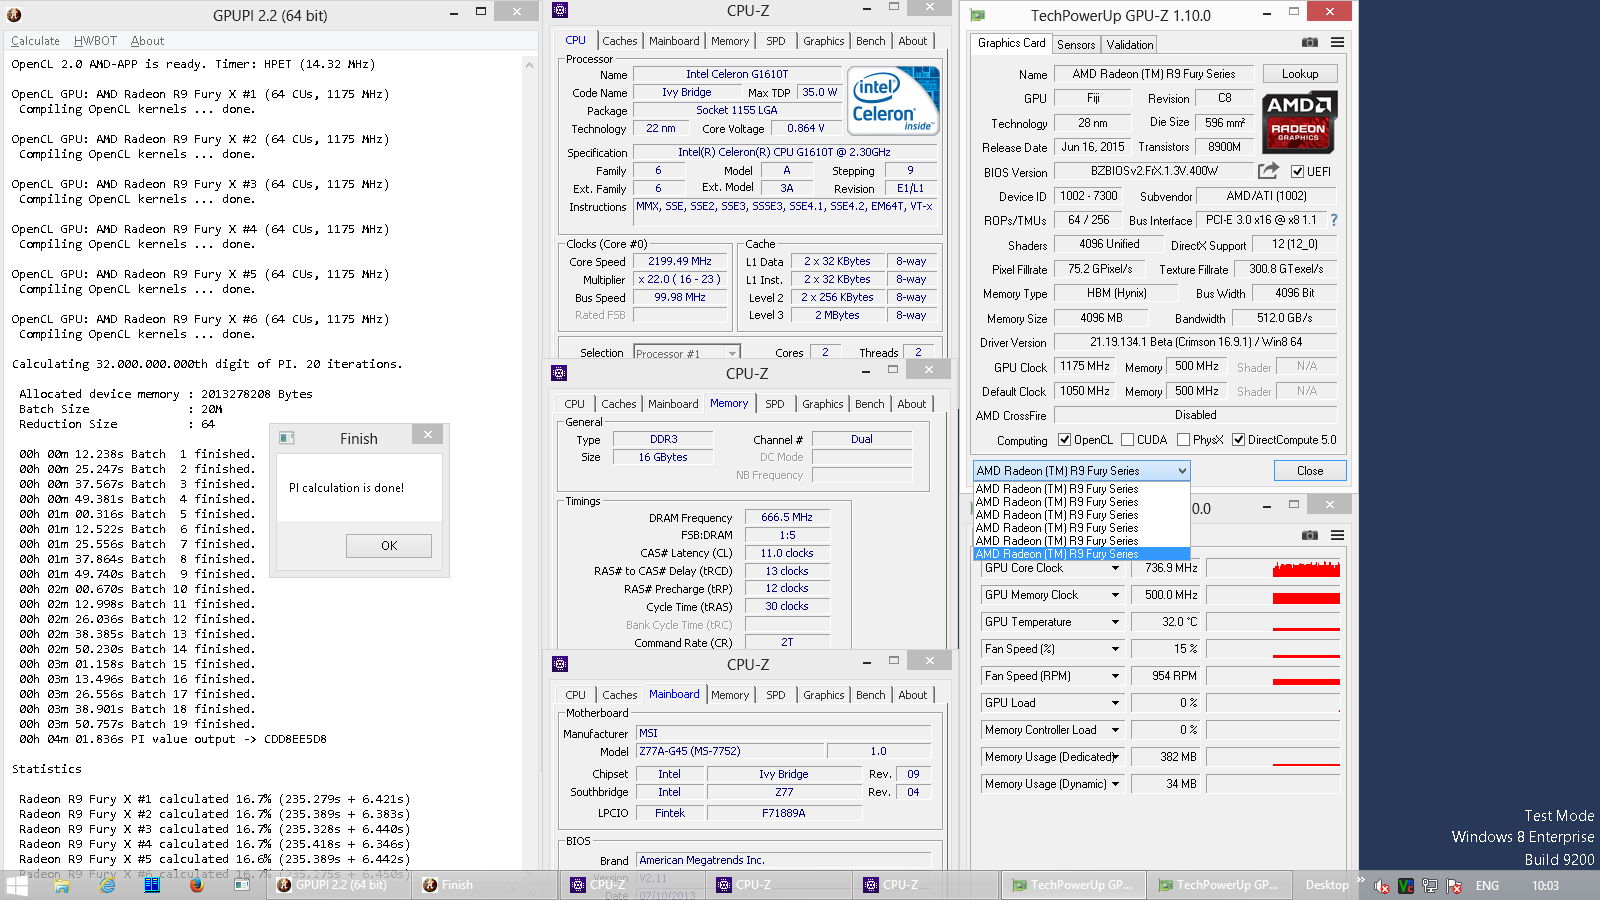Expand the Memory Usage (Dynamic) dropdown
The image size is (1600, 900).
pyautogui.click(x=1115, y=784)
